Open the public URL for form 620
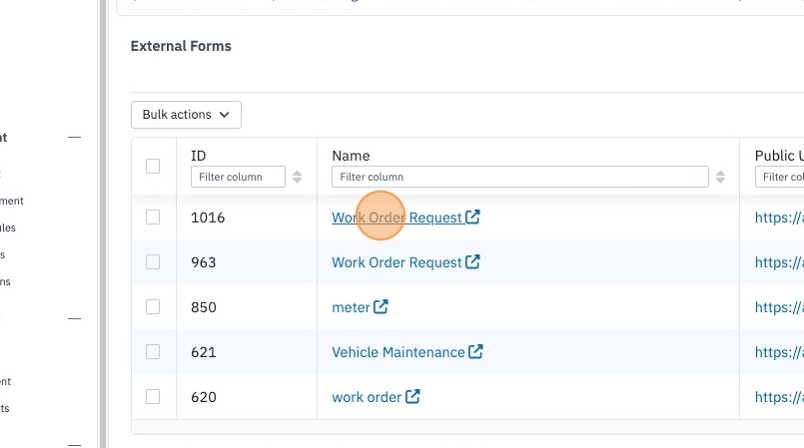This screenshot has width=804, height=448. pos(779,397)
